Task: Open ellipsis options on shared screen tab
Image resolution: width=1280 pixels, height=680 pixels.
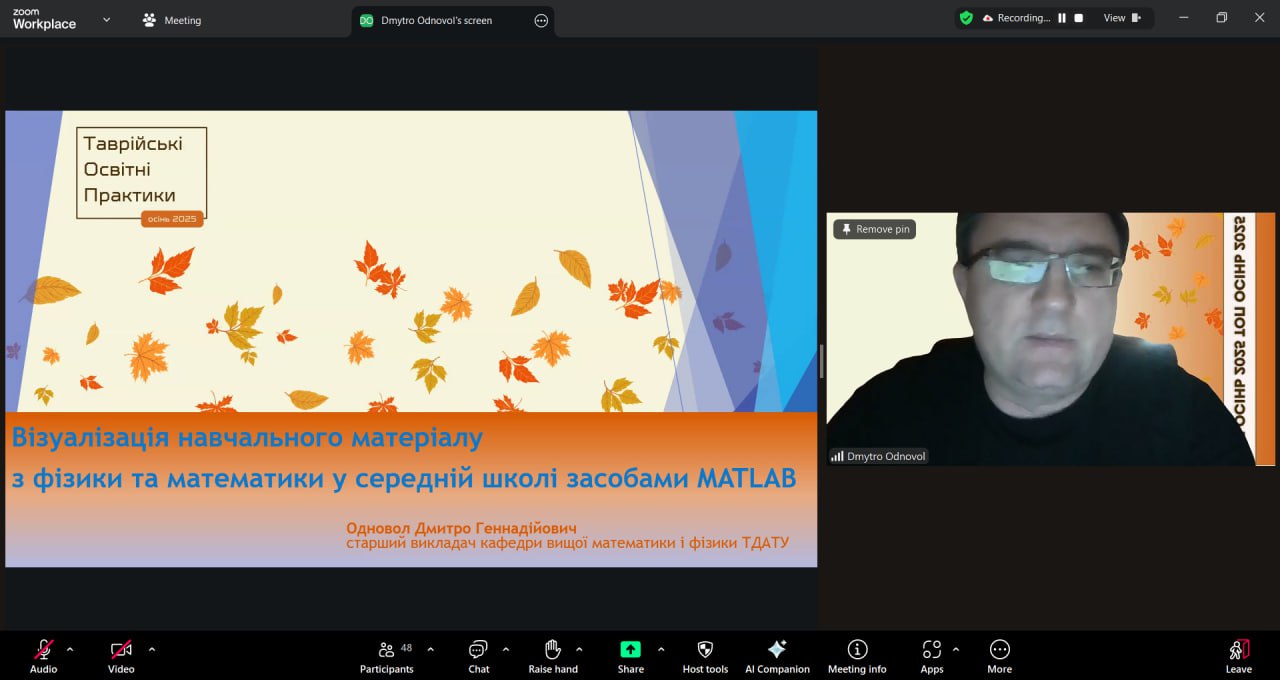Action: tap(541, 20)
